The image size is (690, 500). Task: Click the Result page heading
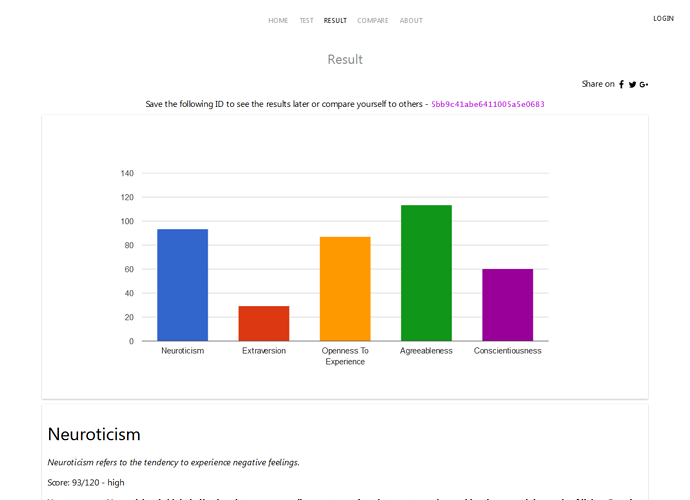coord(345,59)
